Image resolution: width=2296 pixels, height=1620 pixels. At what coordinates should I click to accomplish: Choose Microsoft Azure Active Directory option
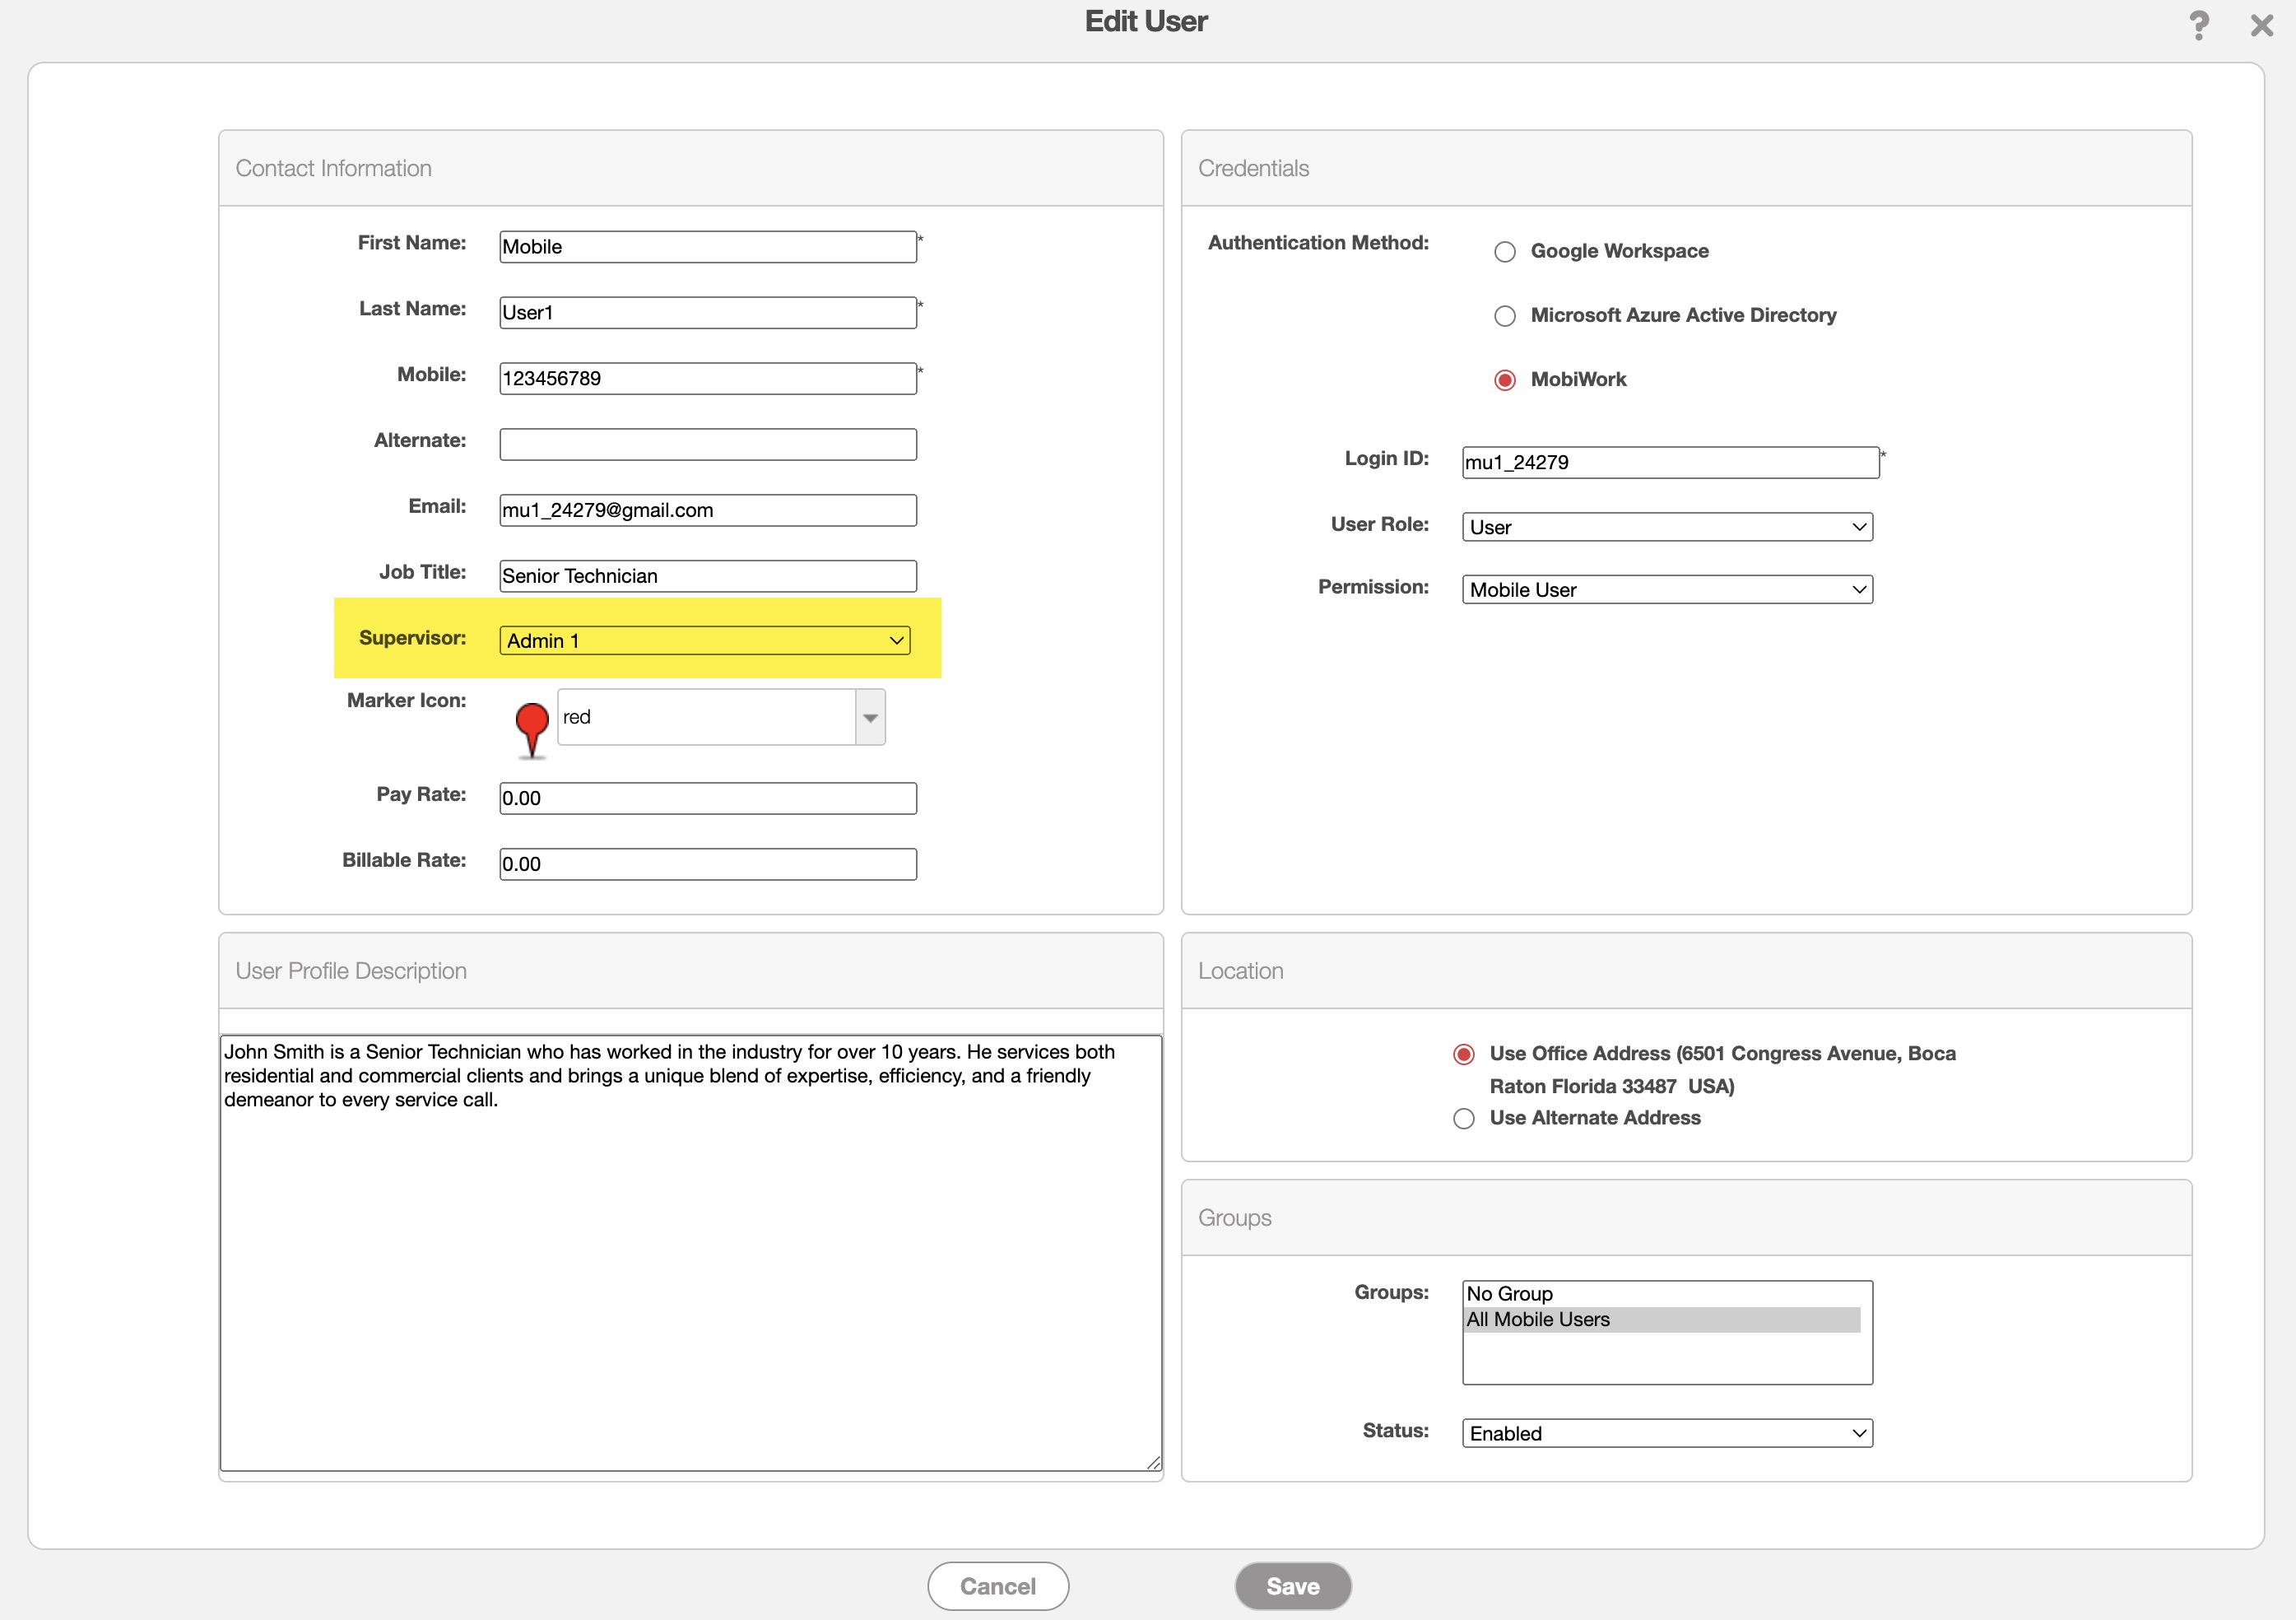pyautogui.click(x=1504, y=316)
